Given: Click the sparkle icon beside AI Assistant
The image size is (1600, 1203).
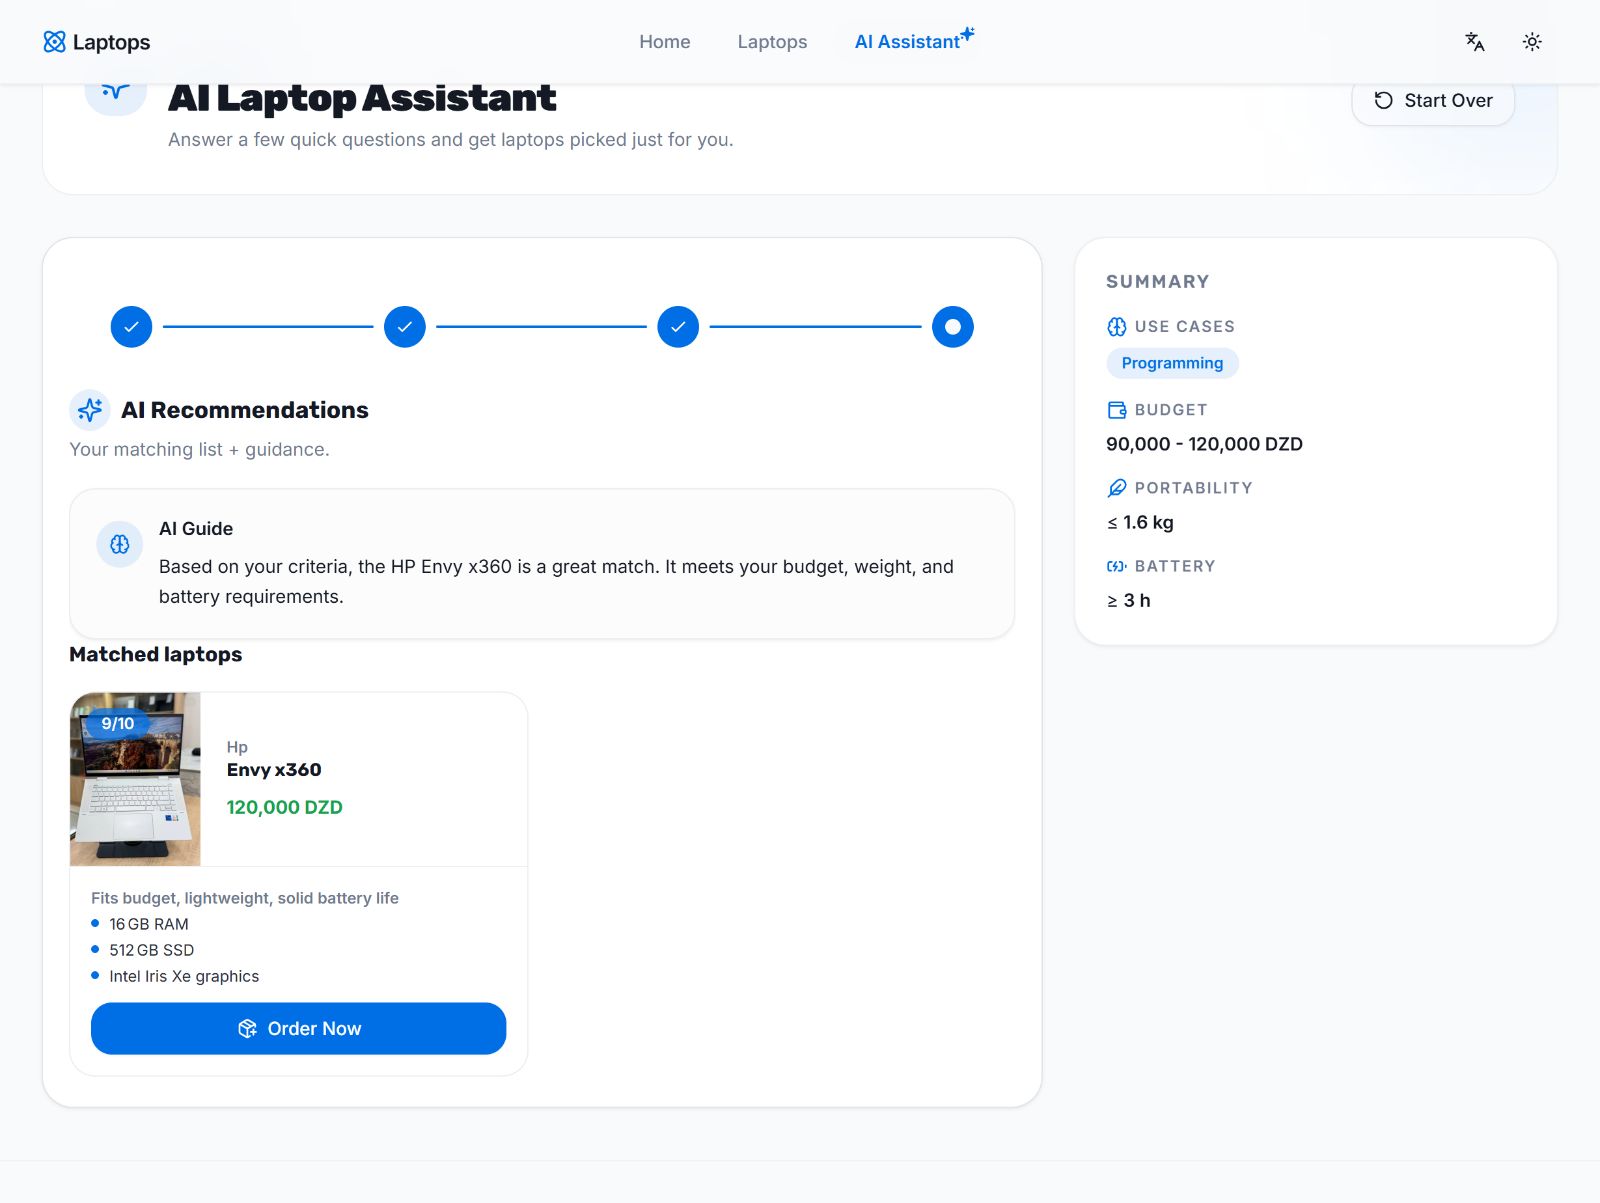Looking at the screenshot, I should 967,34.
